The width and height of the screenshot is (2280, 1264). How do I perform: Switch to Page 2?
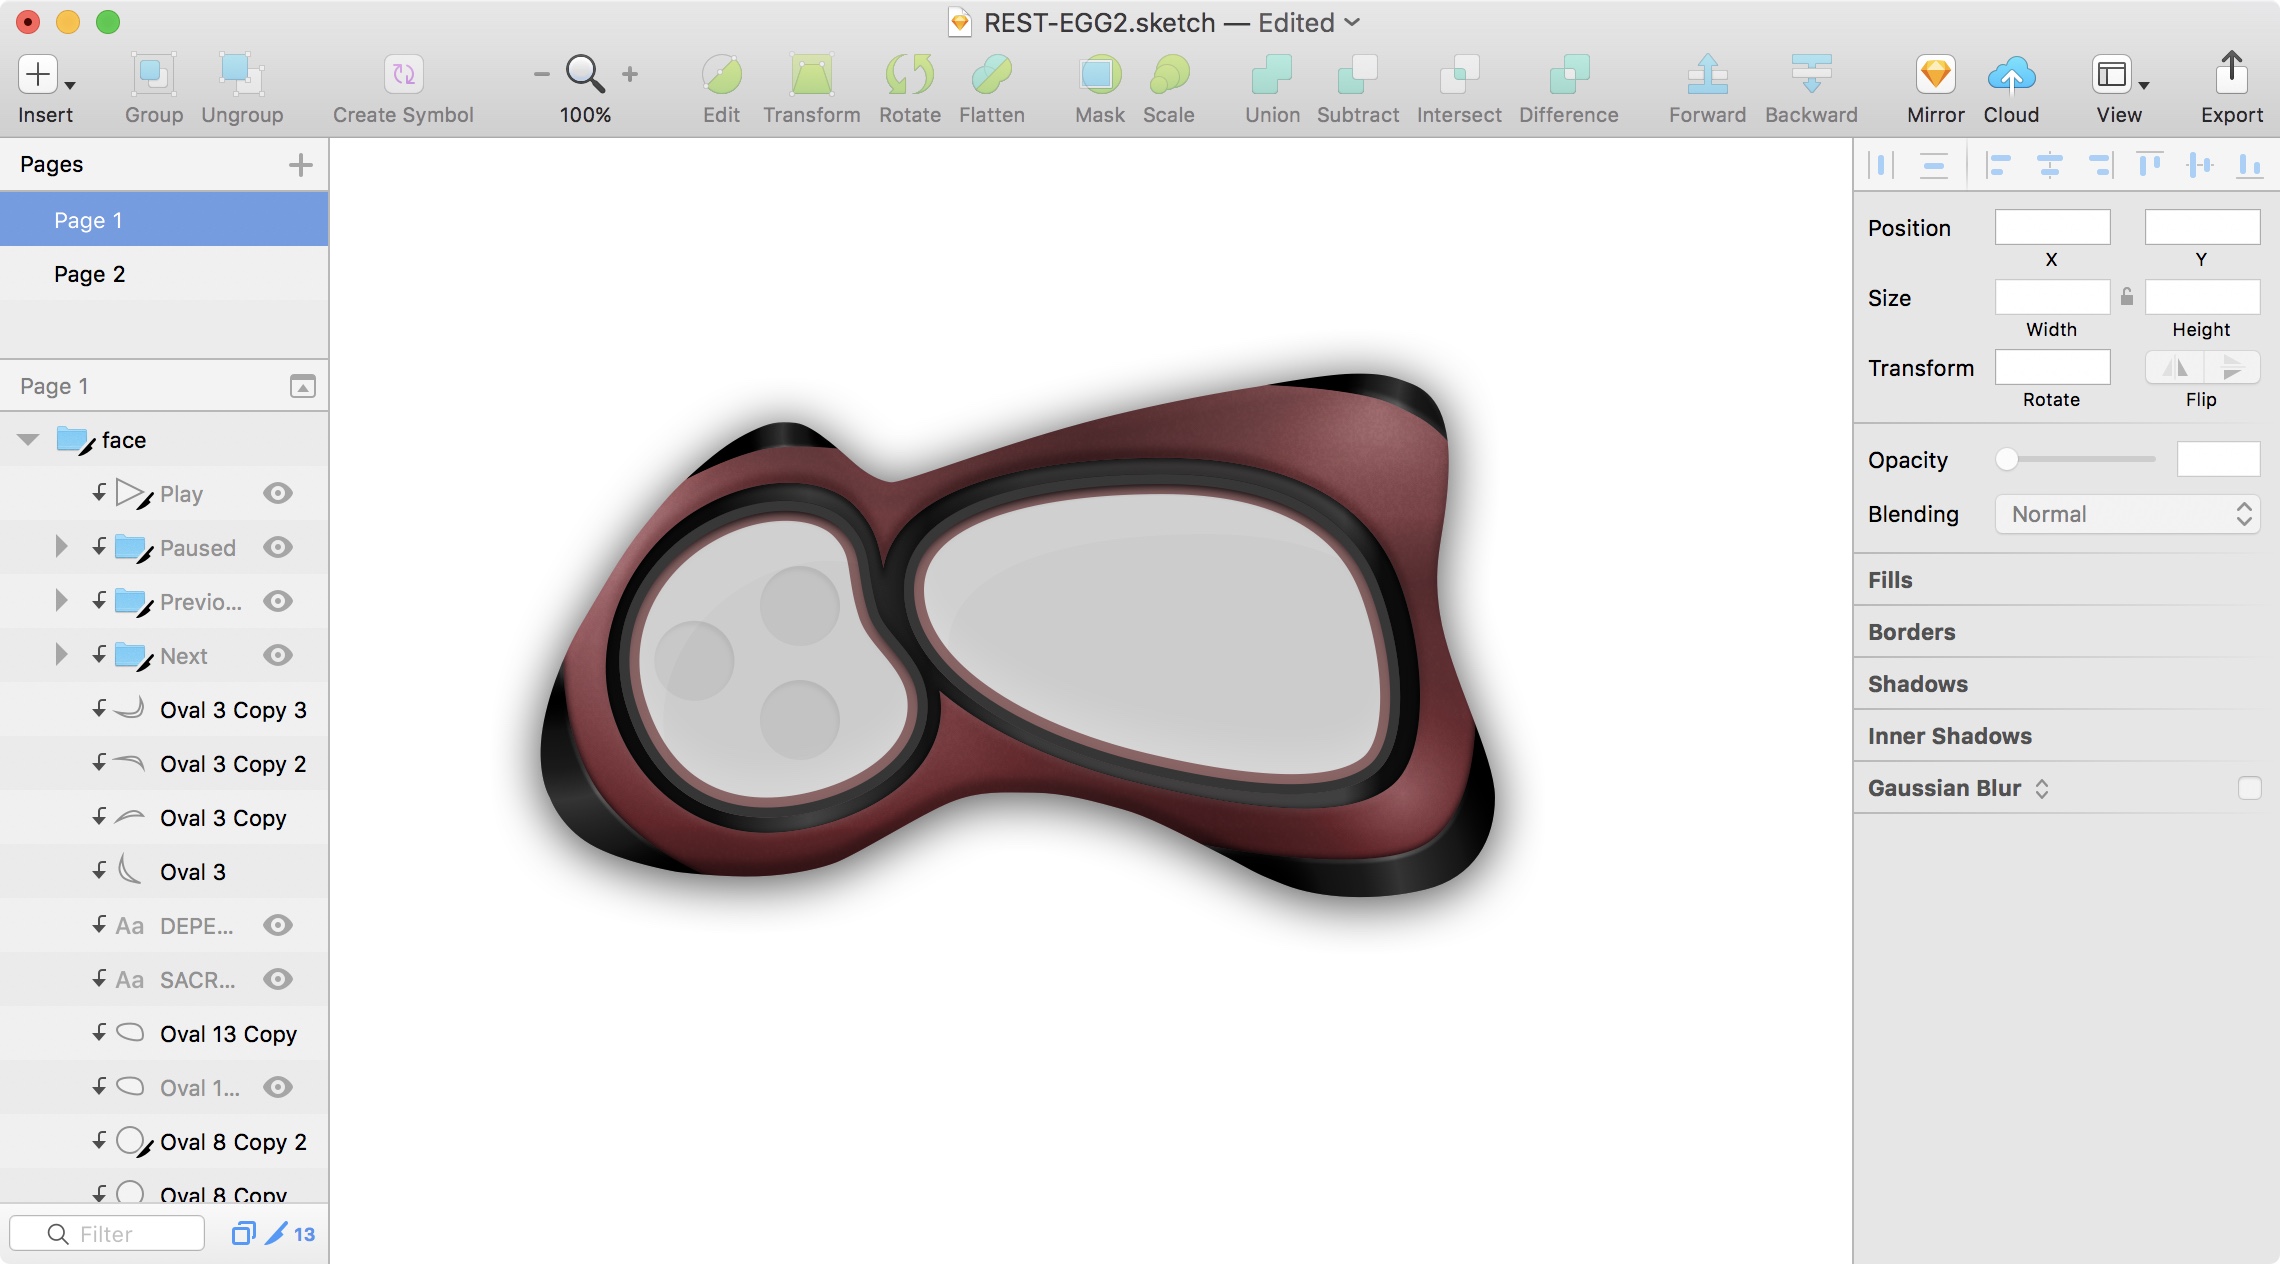tap(90, 274)
